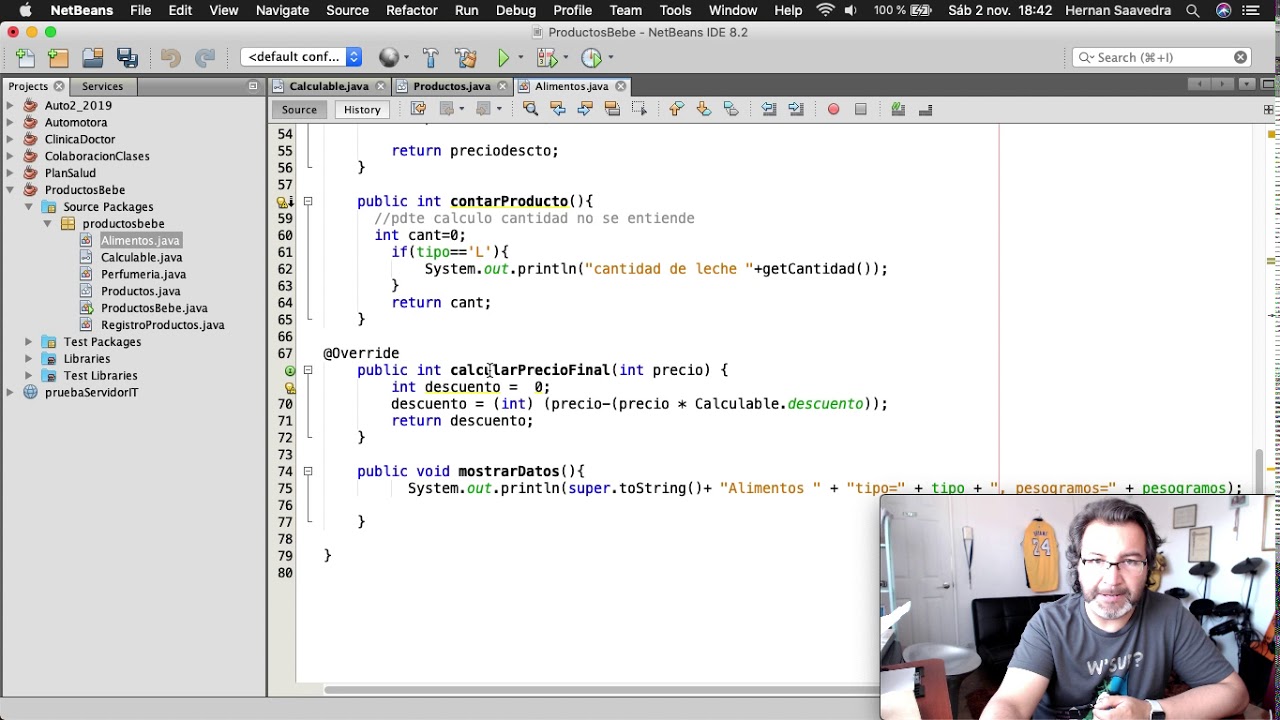1280x720 pixels.
Task: Click Find Previous Occurrence icon
Action: [x=558, y=109]
